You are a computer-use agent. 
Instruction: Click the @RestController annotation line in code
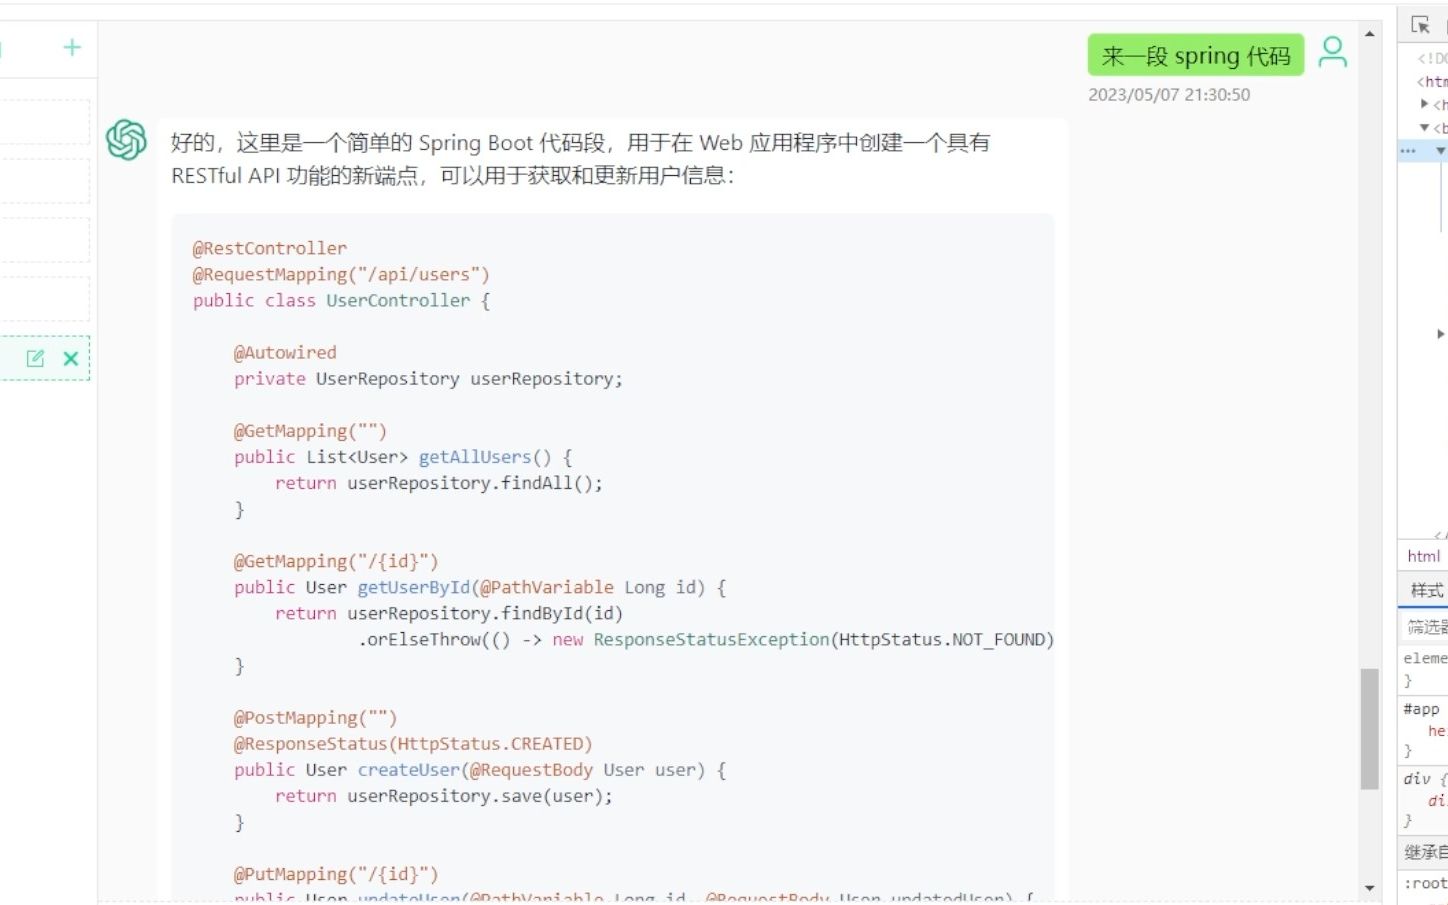coord(270,248)
